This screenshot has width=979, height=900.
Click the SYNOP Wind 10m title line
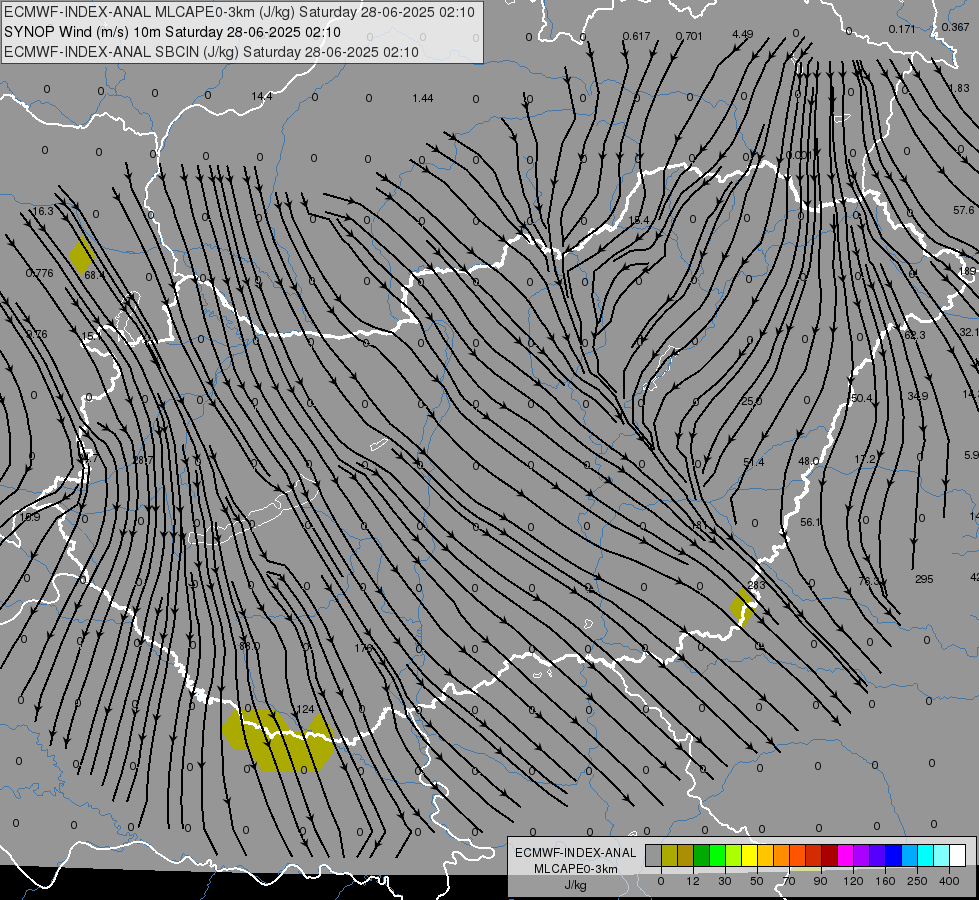click(x=172, y=32)
